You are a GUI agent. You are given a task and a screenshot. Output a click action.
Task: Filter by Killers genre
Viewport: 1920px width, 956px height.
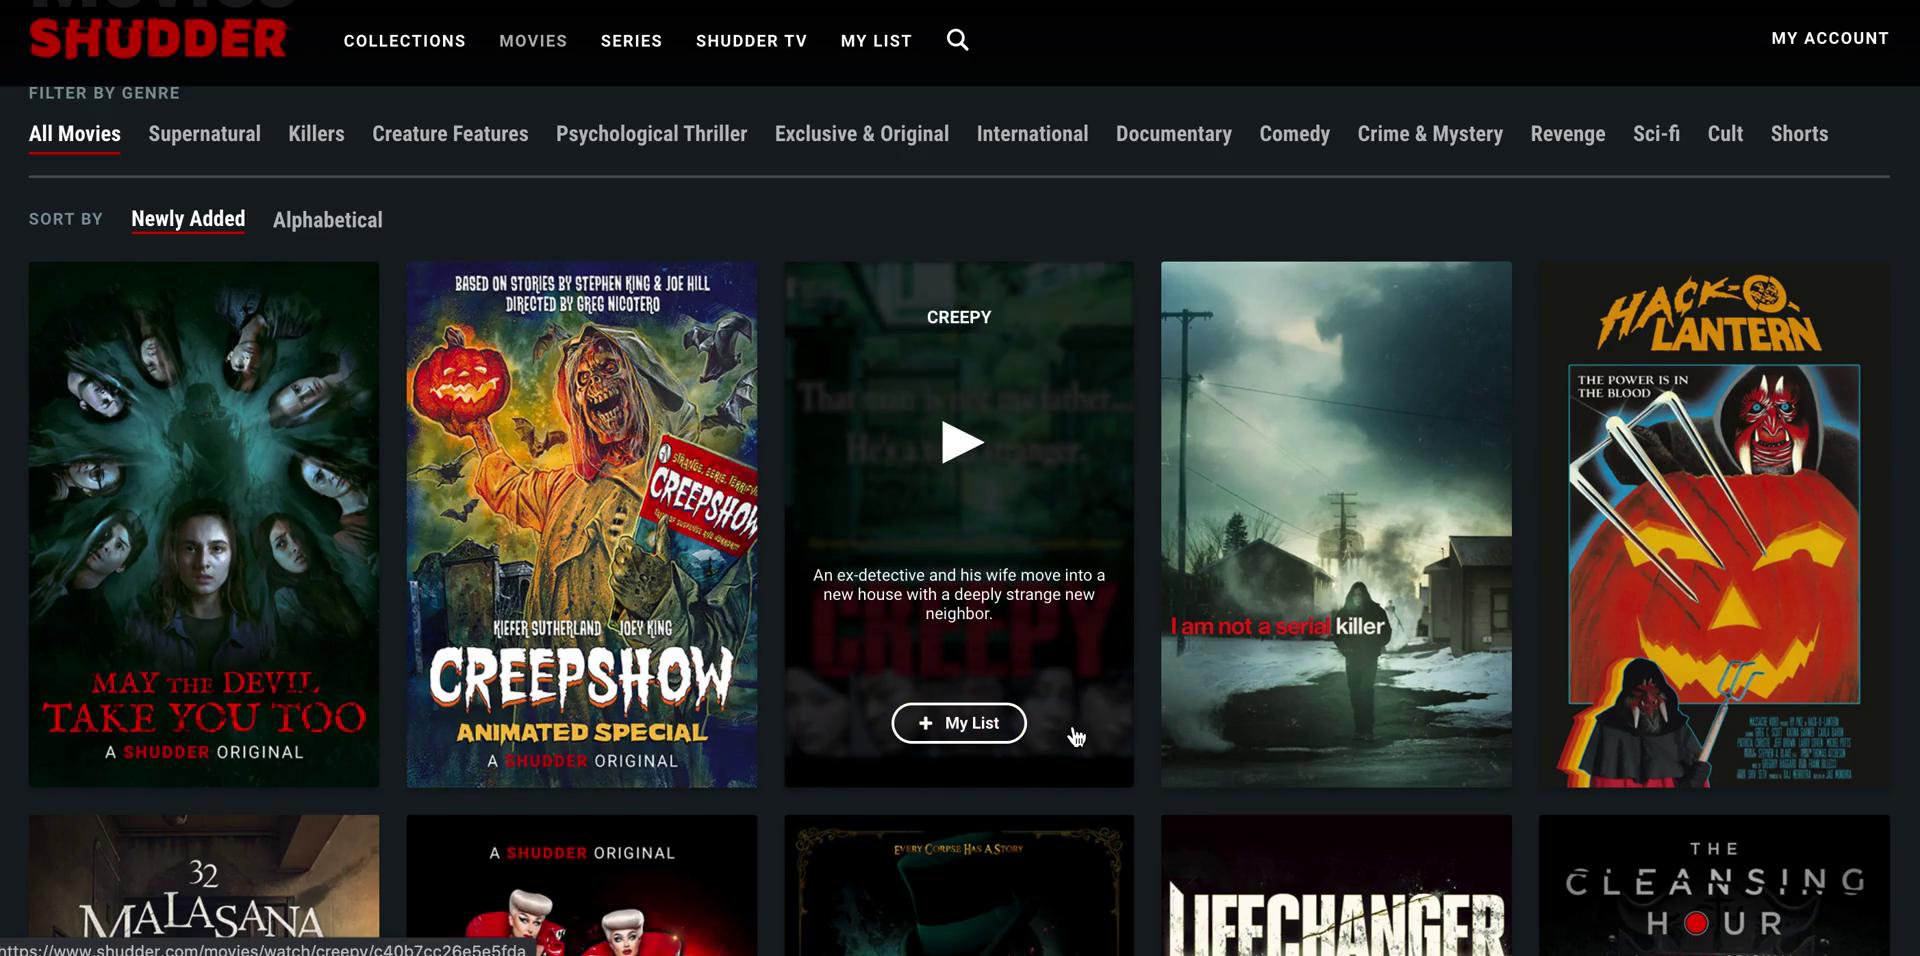316,134
